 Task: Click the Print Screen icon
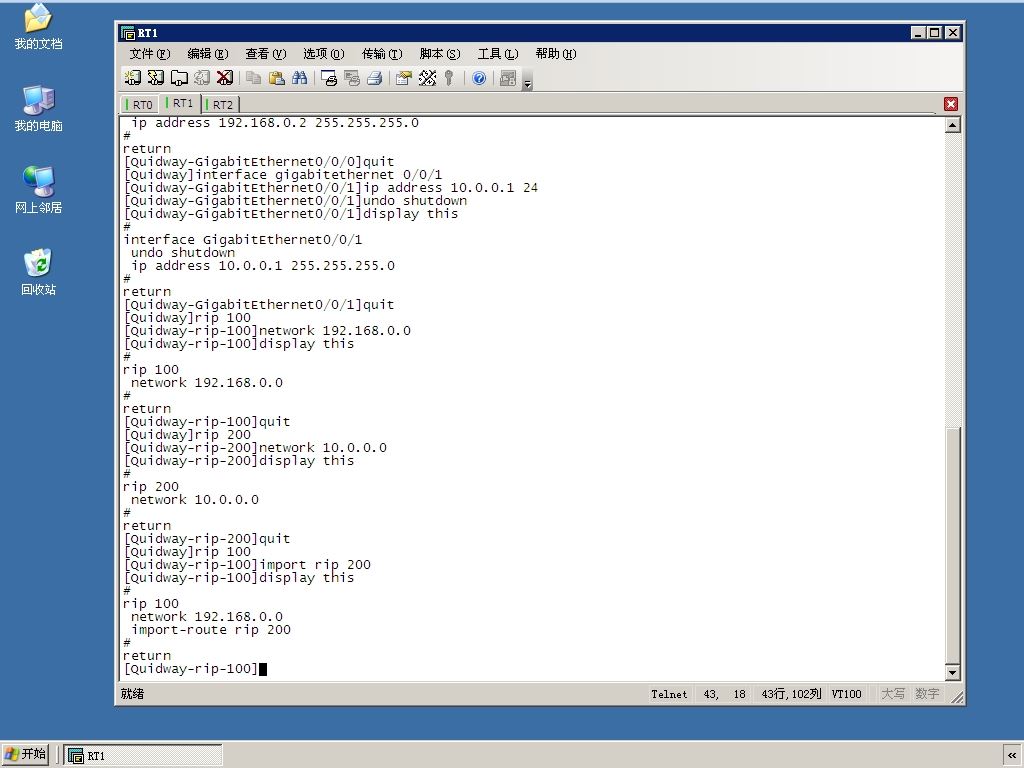(328, 78)
